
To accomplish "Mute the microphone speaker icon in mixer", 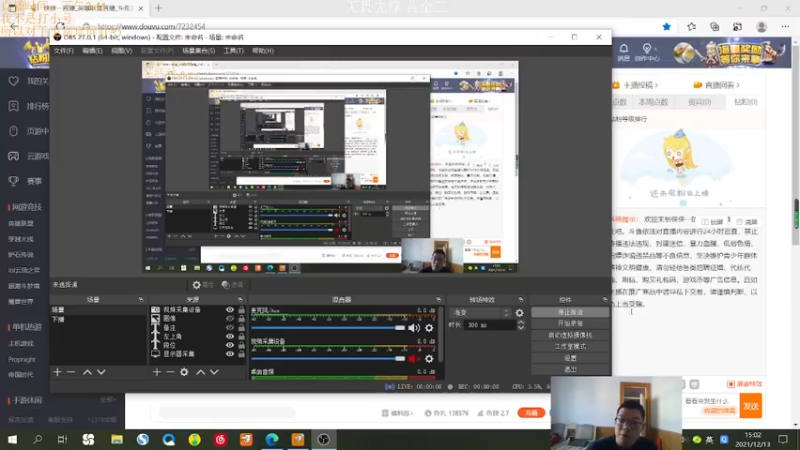I will (x=414, y=328).
